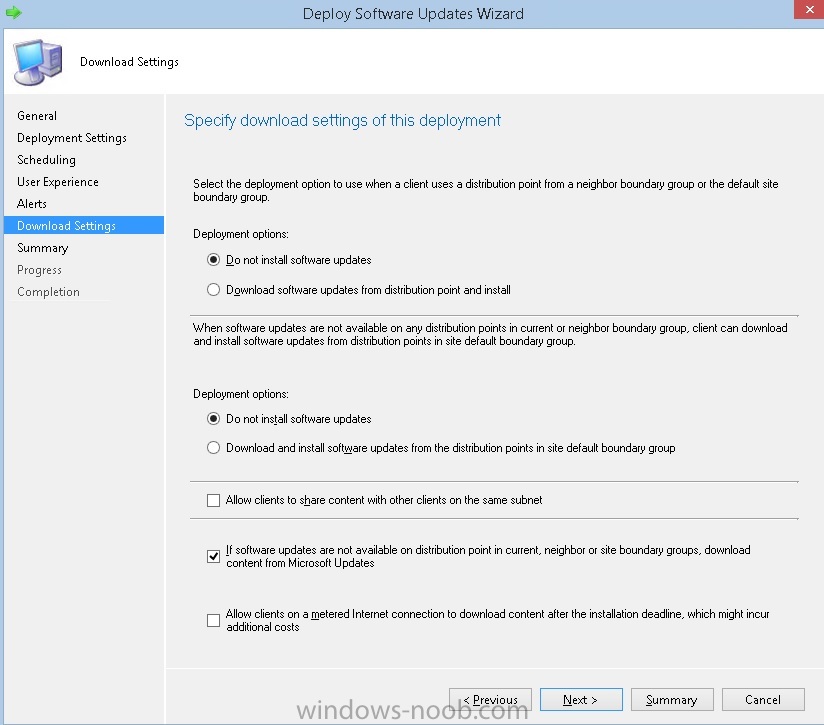Click the computer icon beside Download Settings
824x725 pixels.
click(x=38, y=62)
